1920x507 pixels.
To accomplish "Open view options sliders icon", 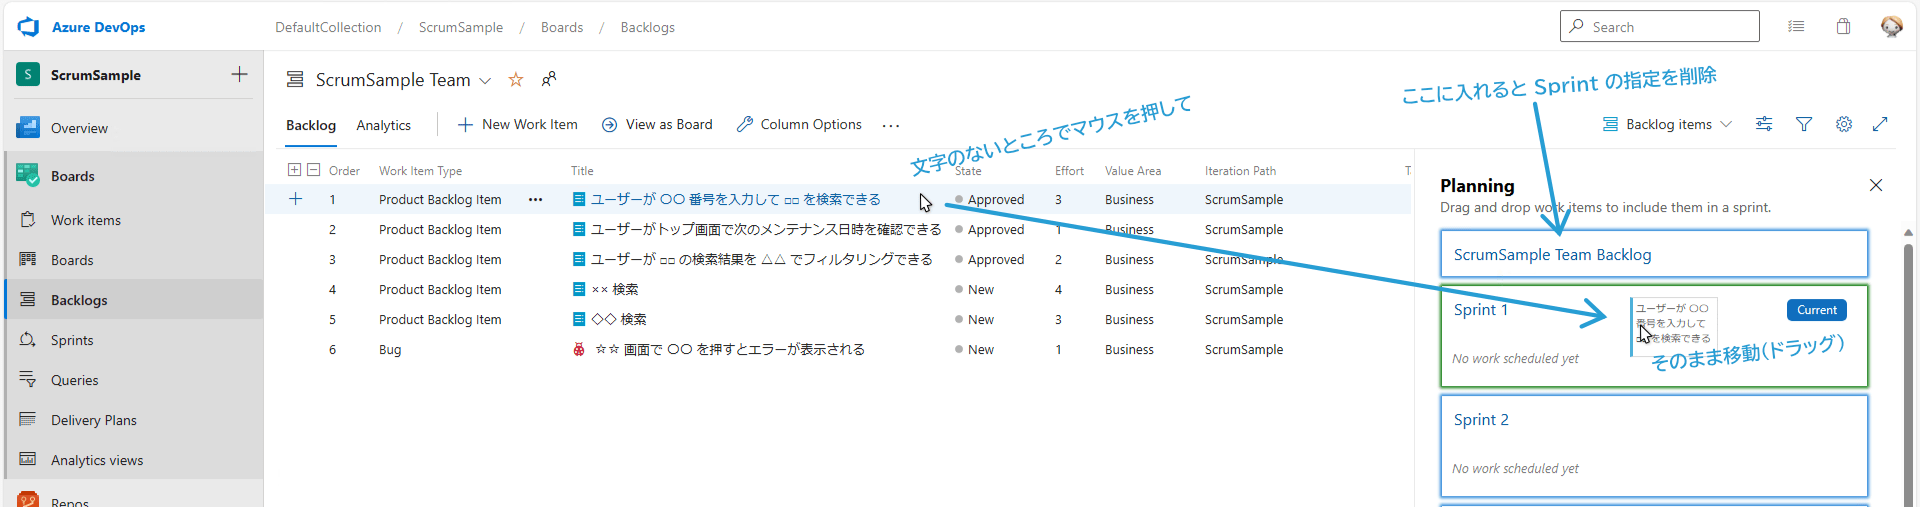I will 1764,124.
